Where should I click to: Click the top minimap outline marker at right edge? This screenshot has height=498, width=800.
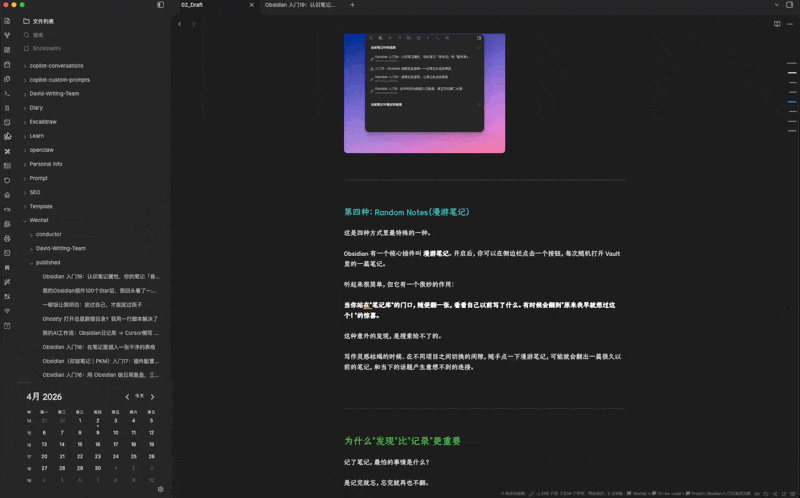coord(792,63)
